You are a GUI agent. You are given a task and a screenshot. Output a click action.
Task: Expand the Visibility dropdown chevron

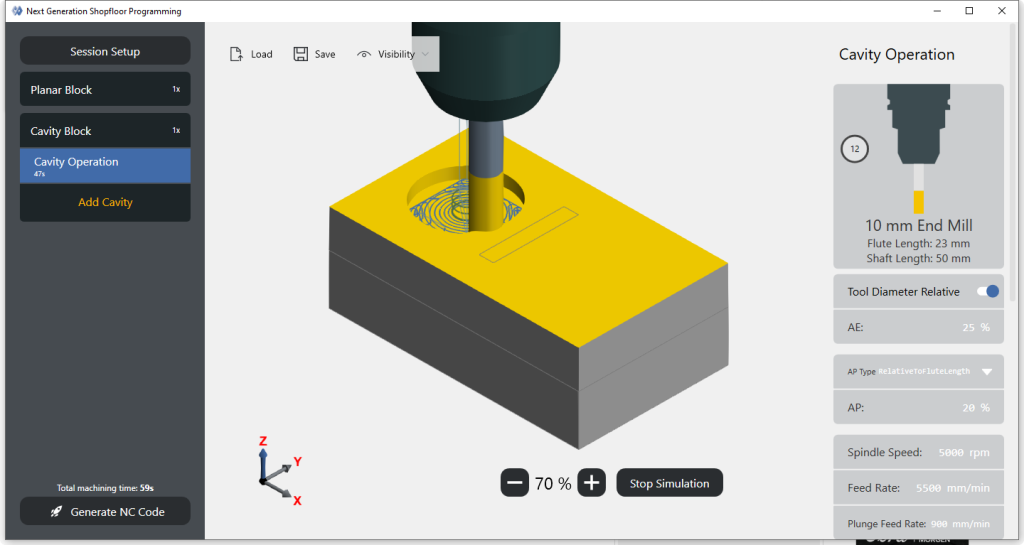point(425,54)
